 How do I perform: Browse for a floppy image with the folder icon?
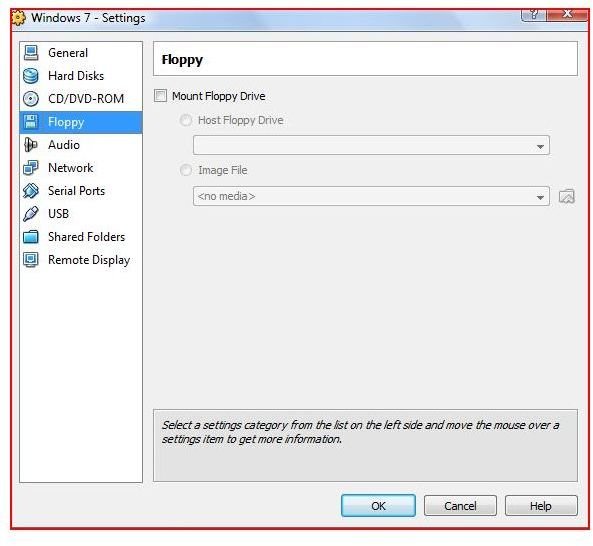(567, 196)
